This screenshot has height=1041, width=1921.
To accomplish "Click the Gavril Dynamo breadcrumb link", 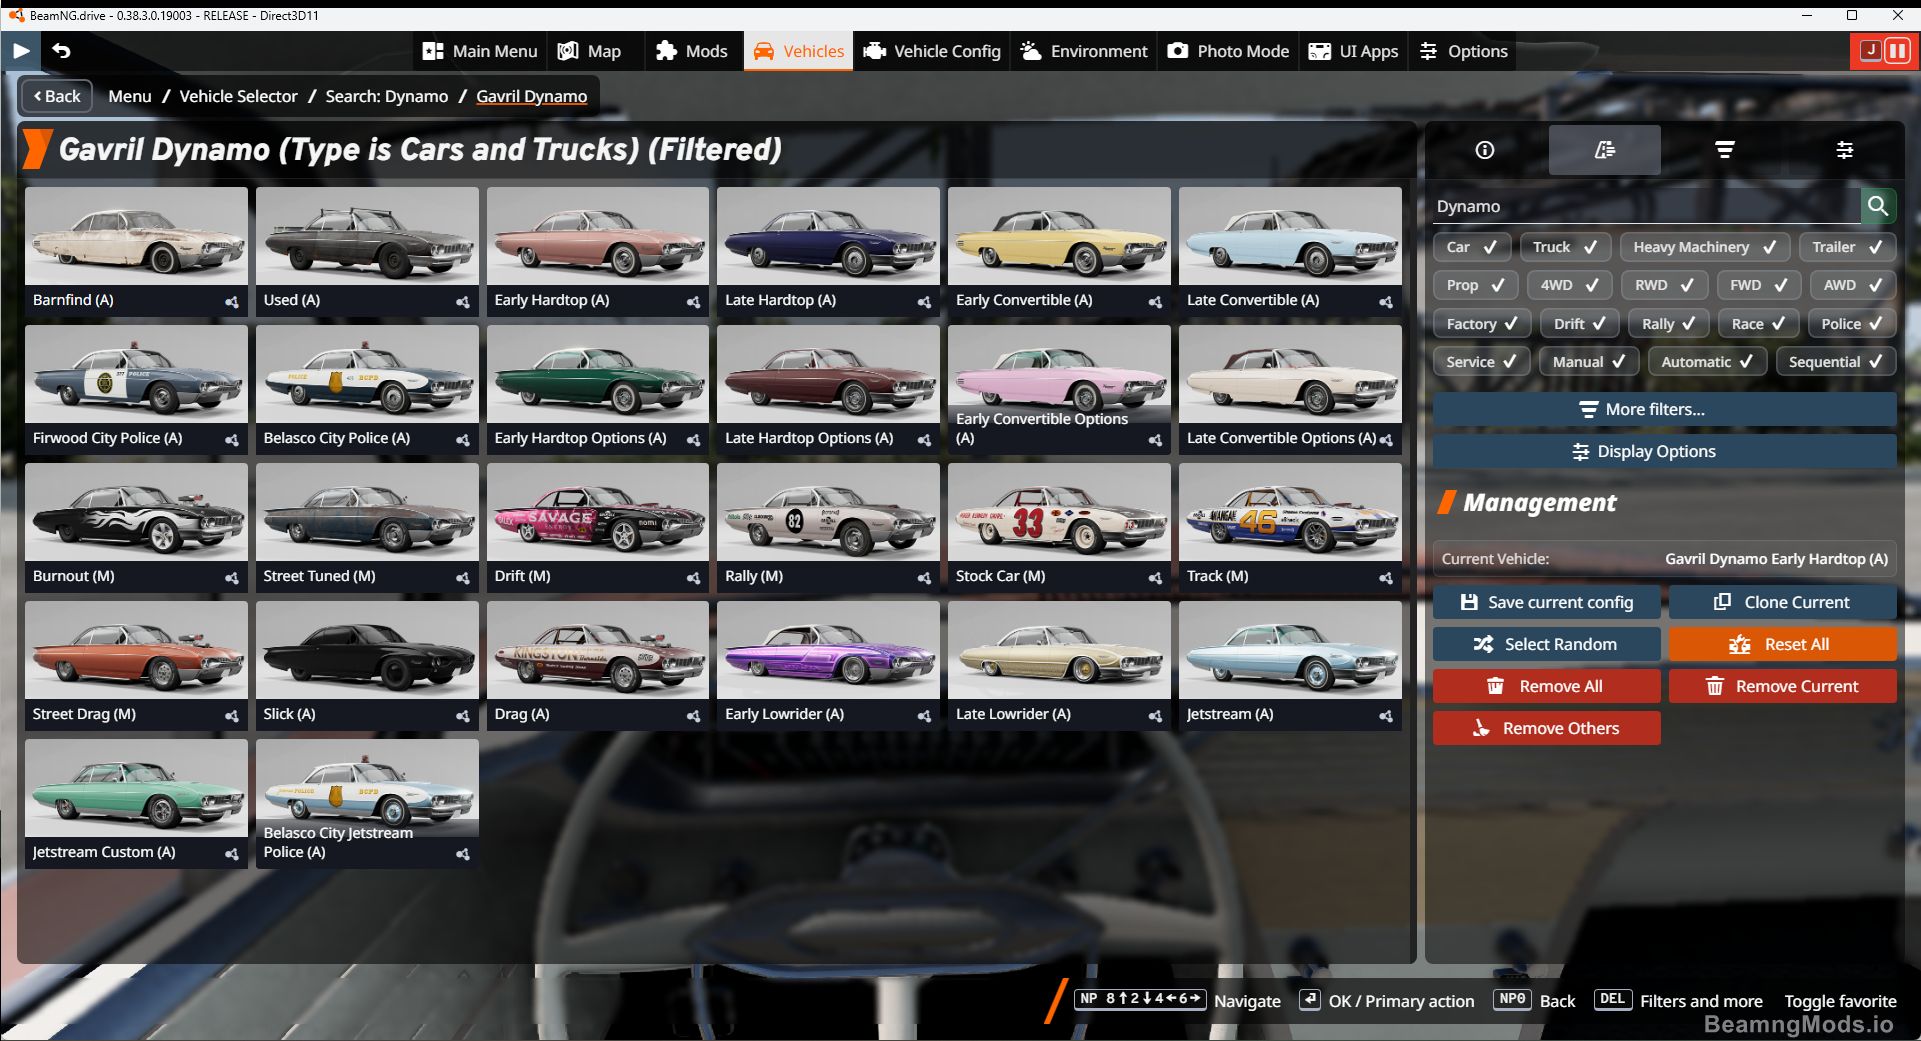I will 531,96.
